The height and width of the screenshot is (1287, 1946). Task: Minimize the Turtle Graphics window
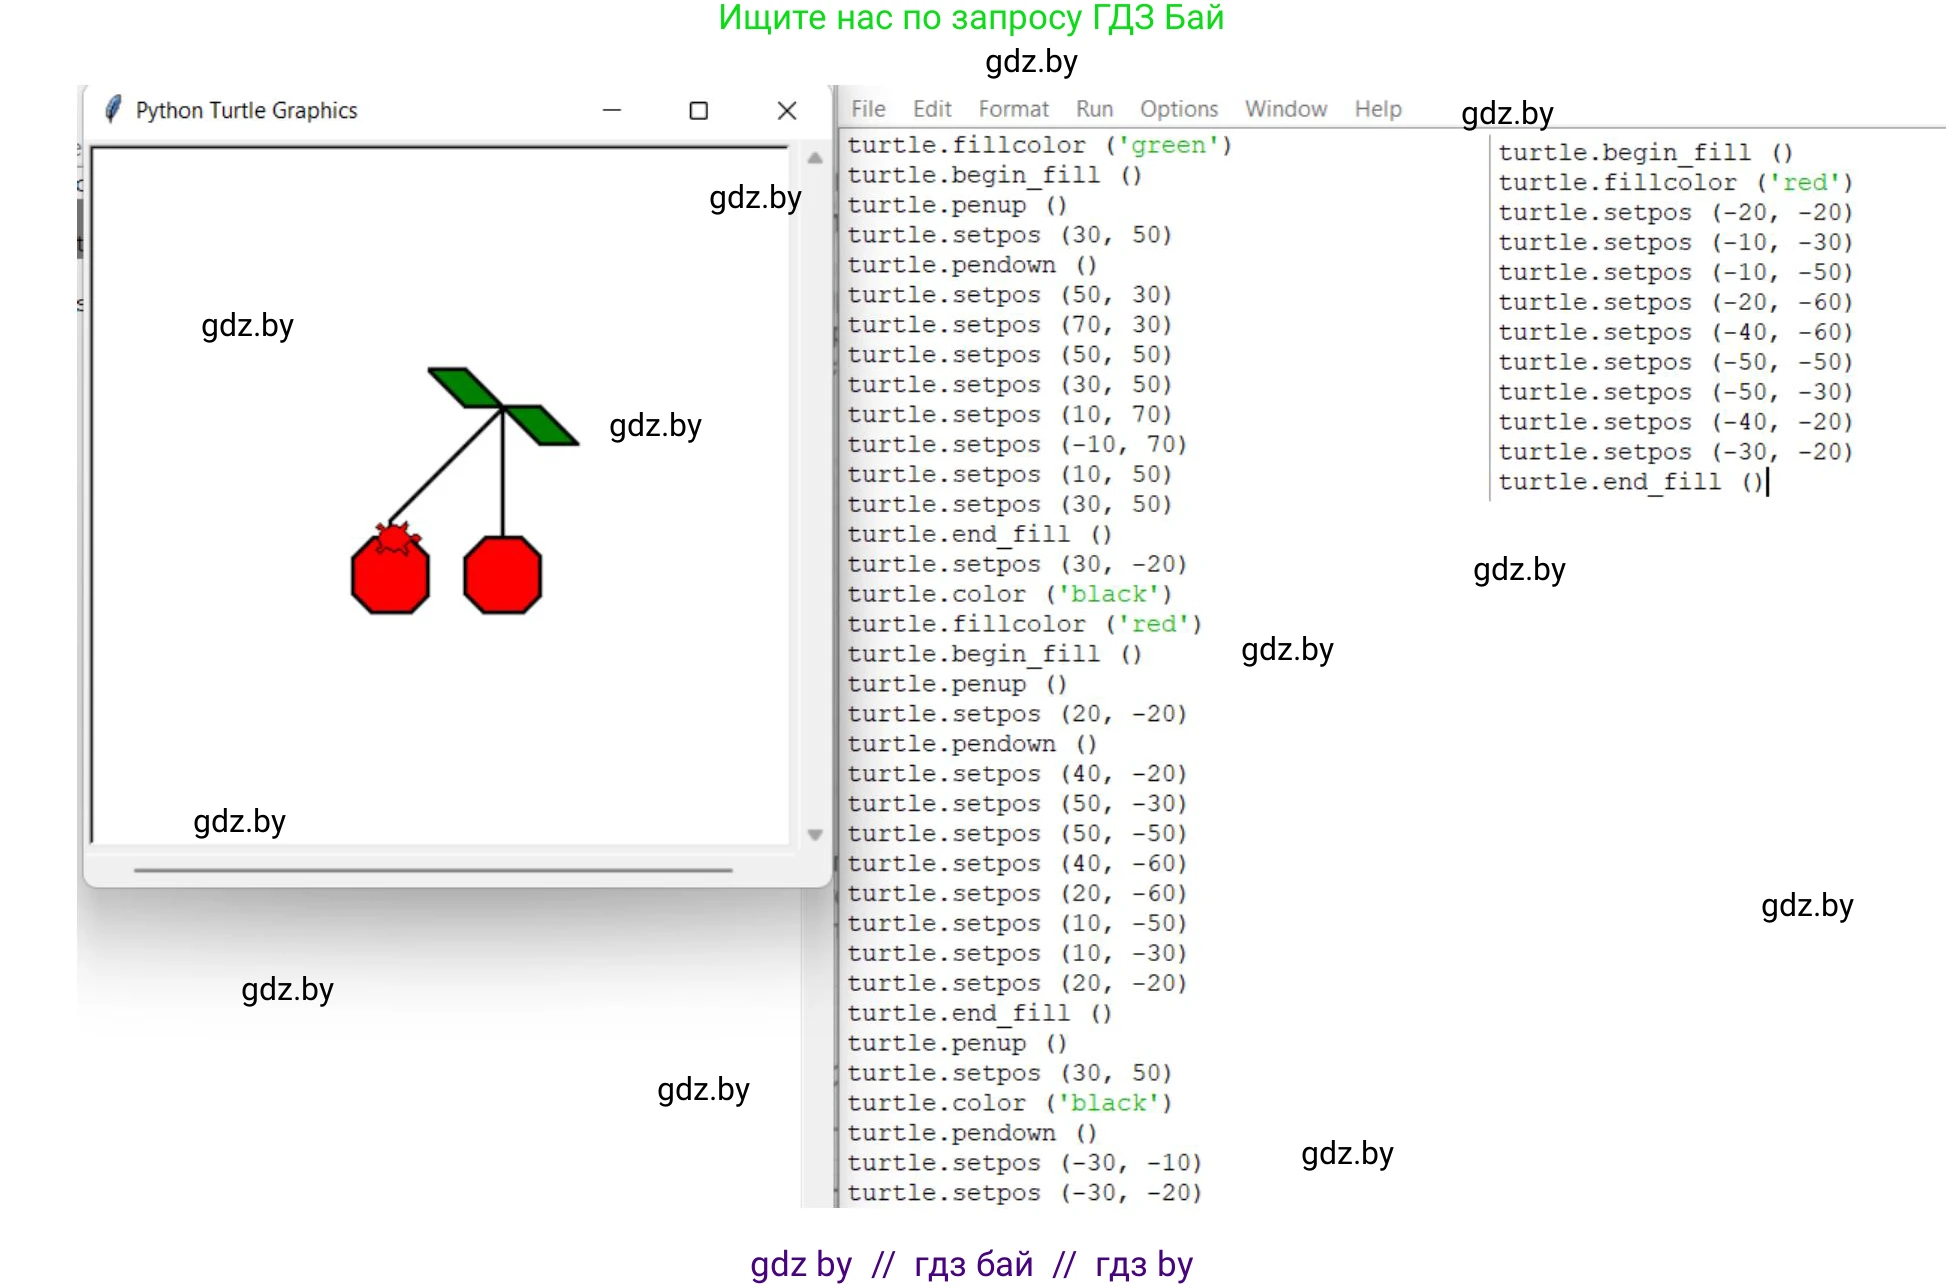tap(612, 110)
